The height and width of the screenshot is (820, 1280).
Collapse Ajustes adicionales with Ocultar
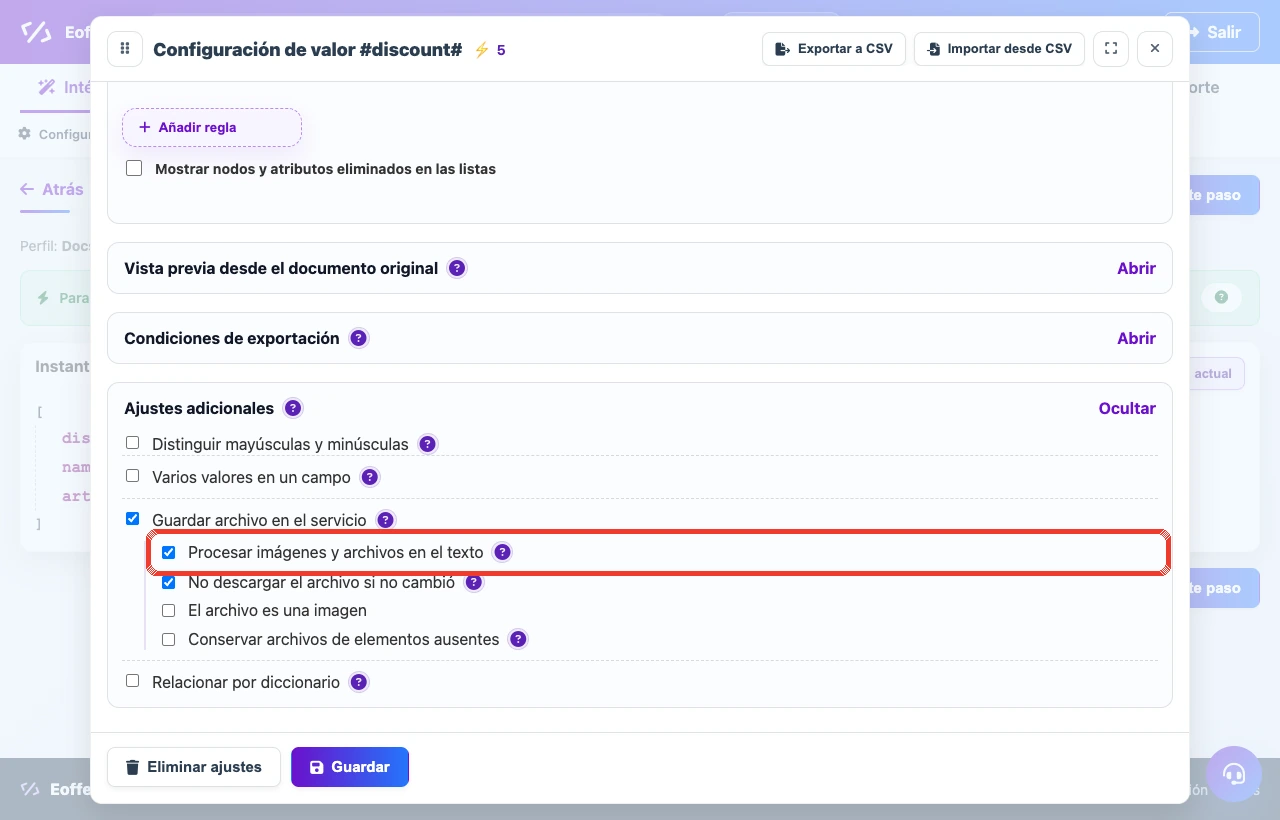1127,408
